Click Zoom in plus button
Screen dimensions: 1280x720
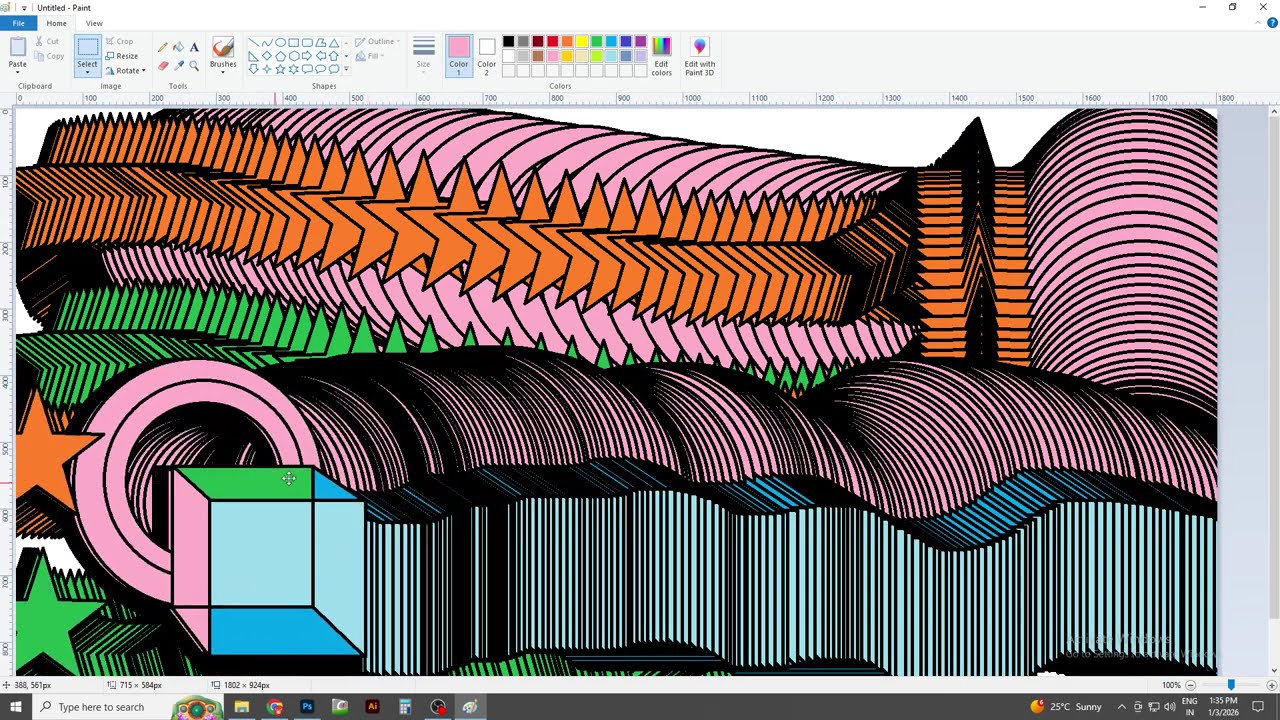[x=1271, y=685]
